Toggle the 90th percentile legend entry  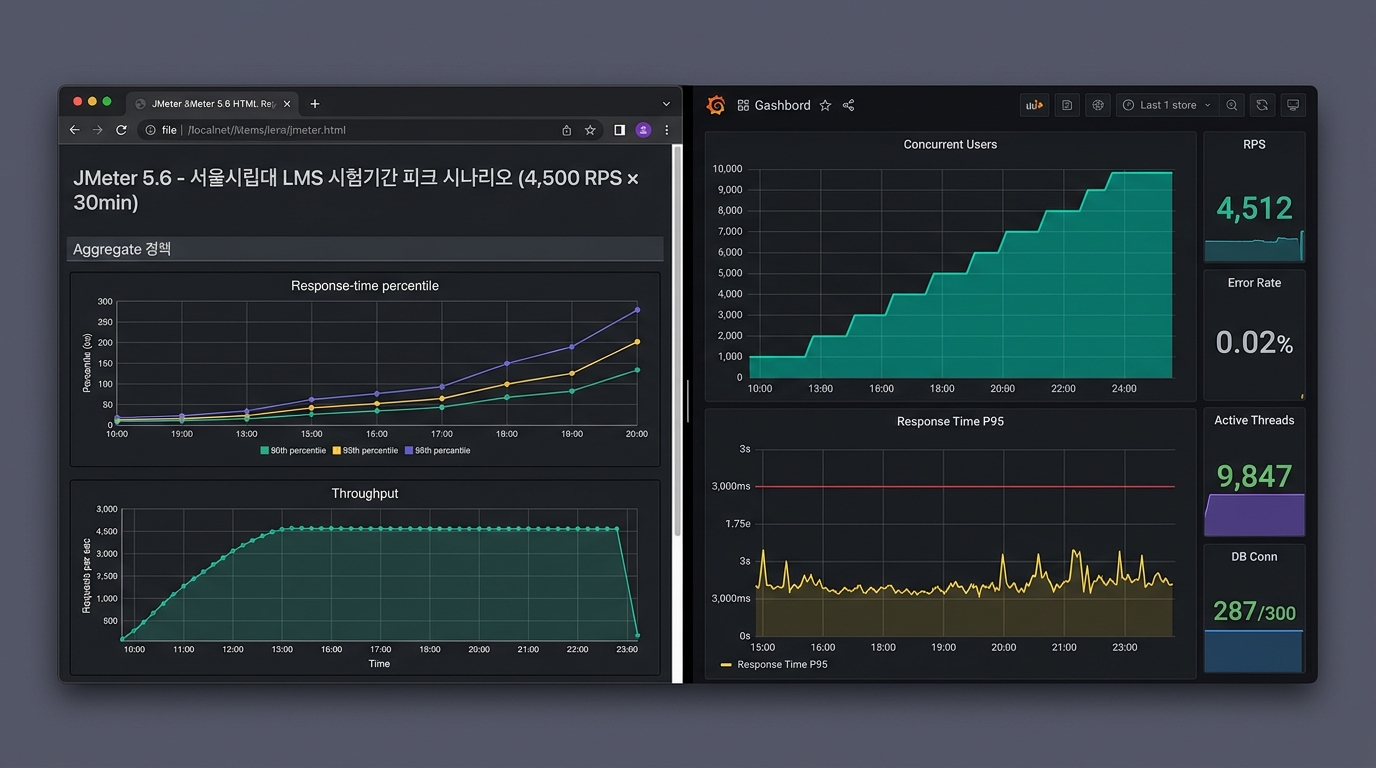point(293,451)
